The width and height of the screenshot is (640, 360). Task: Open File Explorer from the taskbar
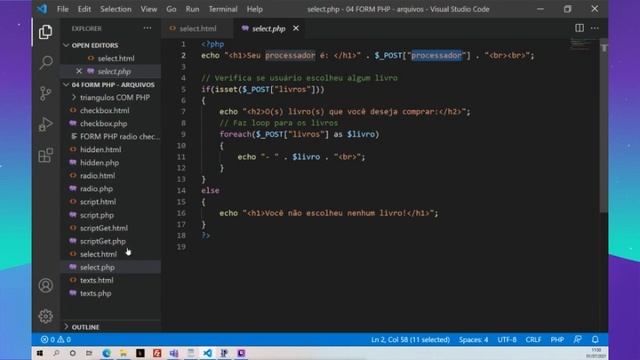123,353
